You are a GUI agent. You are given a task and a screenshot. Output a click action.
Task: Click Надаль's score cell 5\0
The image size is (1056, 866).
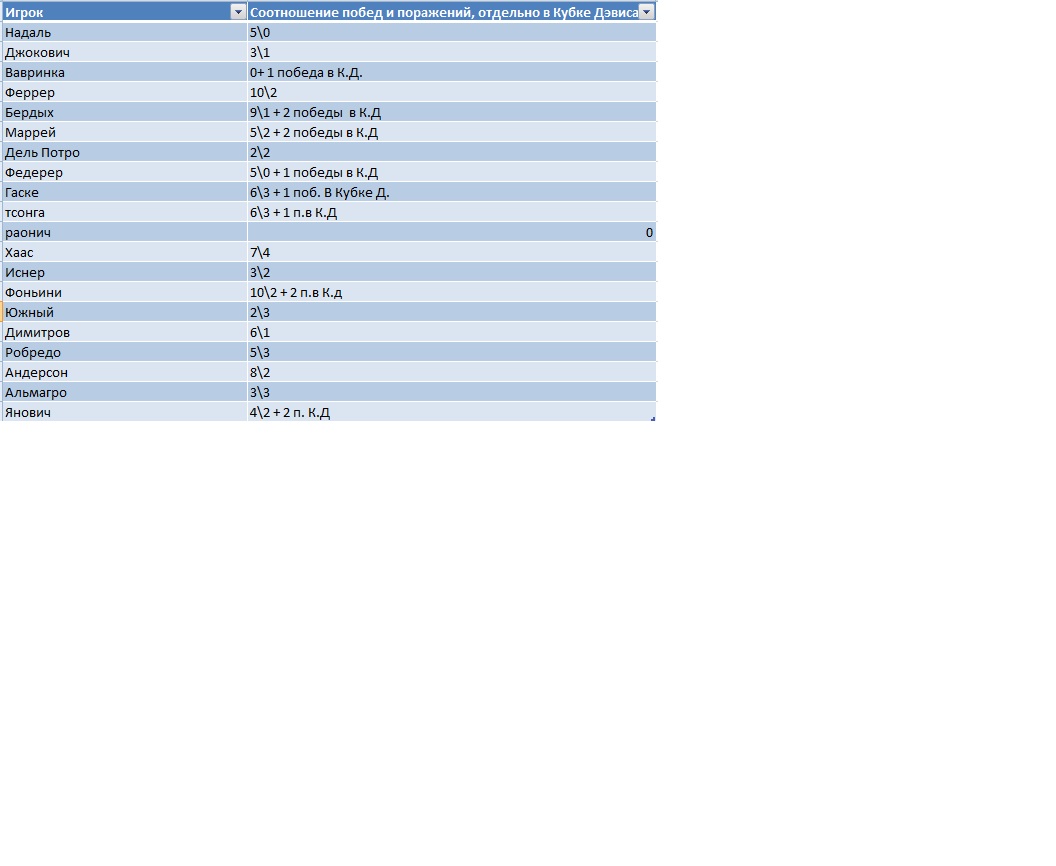coord(451,32)
